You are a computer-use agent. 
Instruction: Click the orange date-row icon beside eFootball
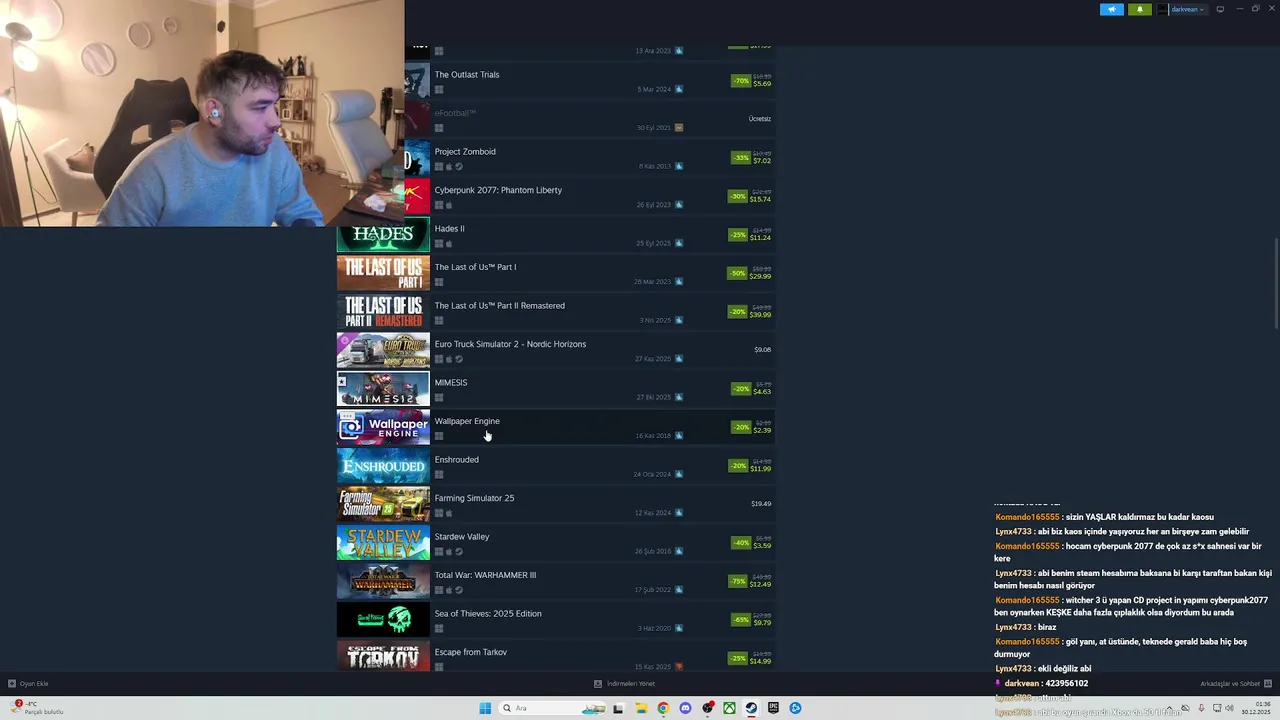679,128
